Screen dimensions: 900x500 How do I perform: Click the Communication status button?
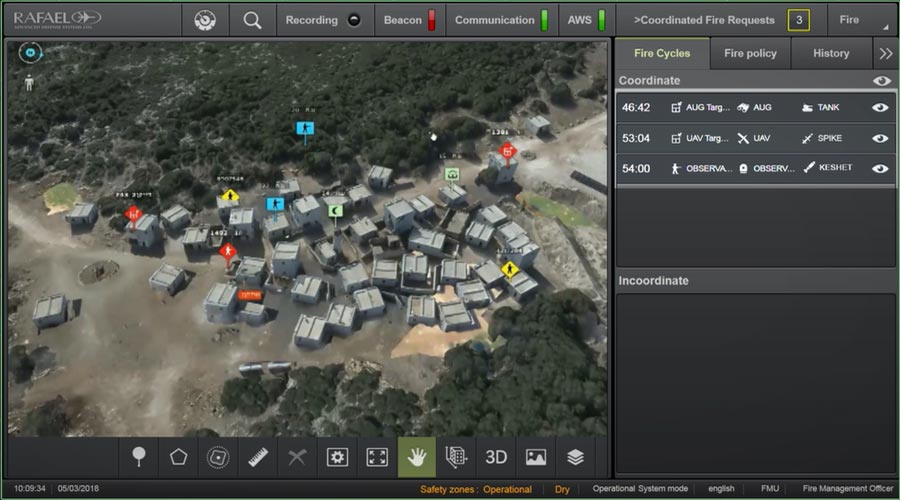point(501,20)
